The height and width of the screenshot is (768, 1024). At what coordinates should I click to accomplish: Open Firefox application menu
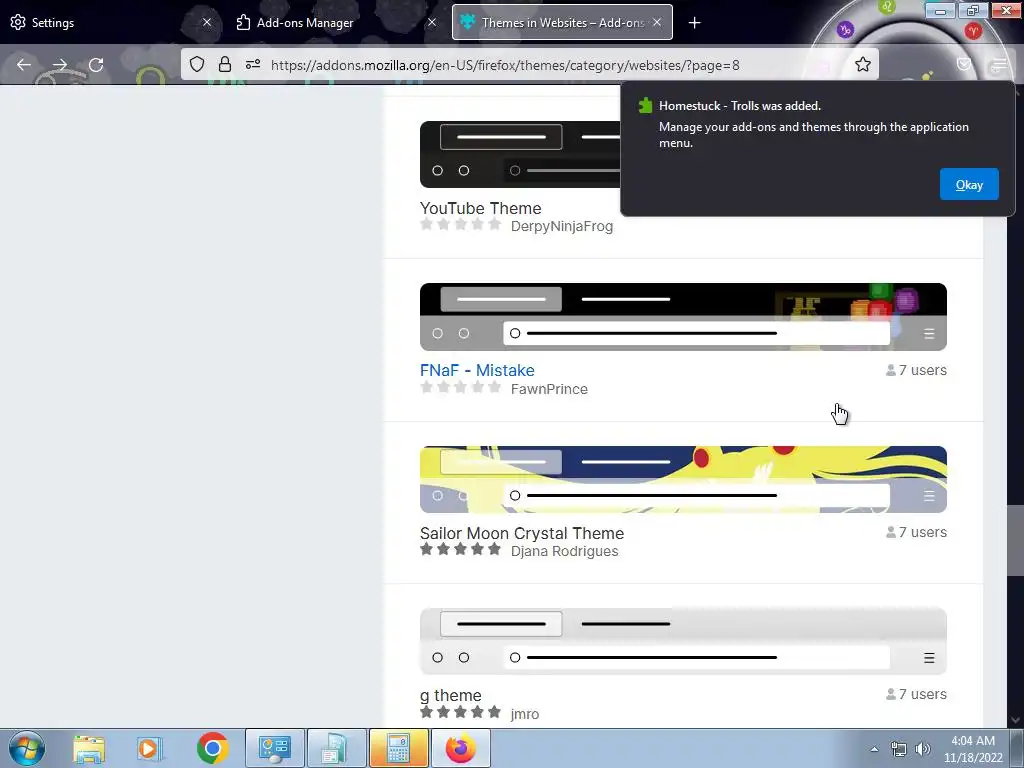pos(999,65)
